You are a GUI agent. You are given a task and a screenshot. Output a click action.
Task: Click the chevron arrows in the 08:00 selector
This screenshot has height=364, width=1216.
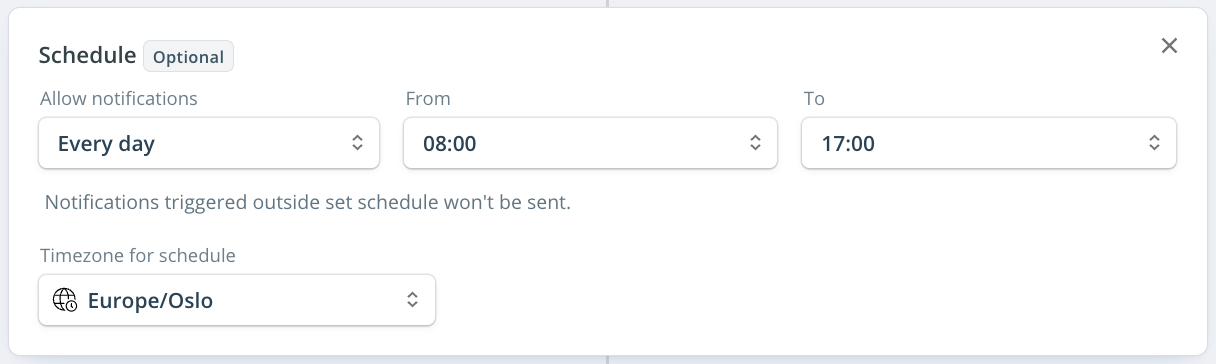(755, 143)
